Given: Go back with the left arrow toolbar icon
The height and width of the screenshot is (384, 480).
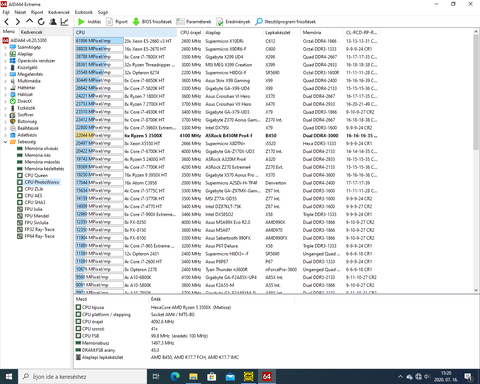Looking at the screenshot, I should coord(7,22).
